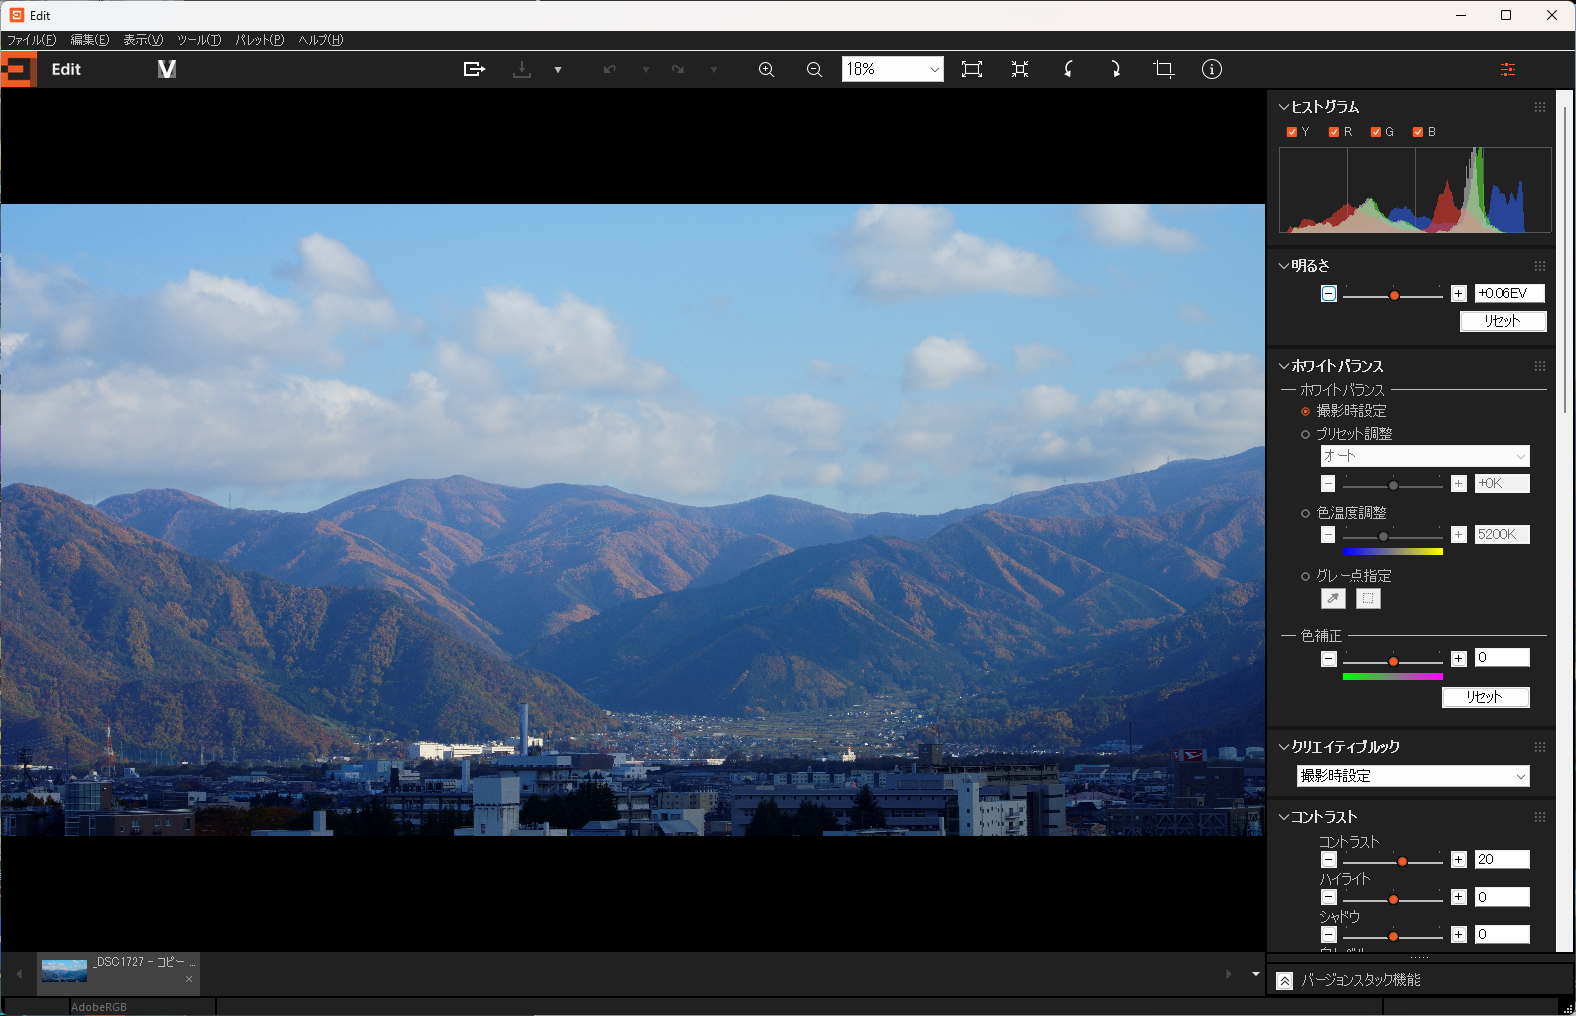Viewport: 1576px width, 1016px height.
Task: Click the zoom in magnifier
Action: pos(766,69)
